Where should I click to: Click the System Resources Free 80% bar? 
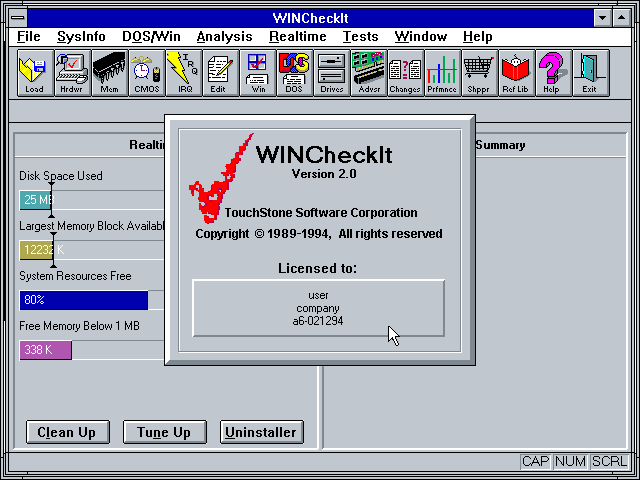(x=92, y=300)
